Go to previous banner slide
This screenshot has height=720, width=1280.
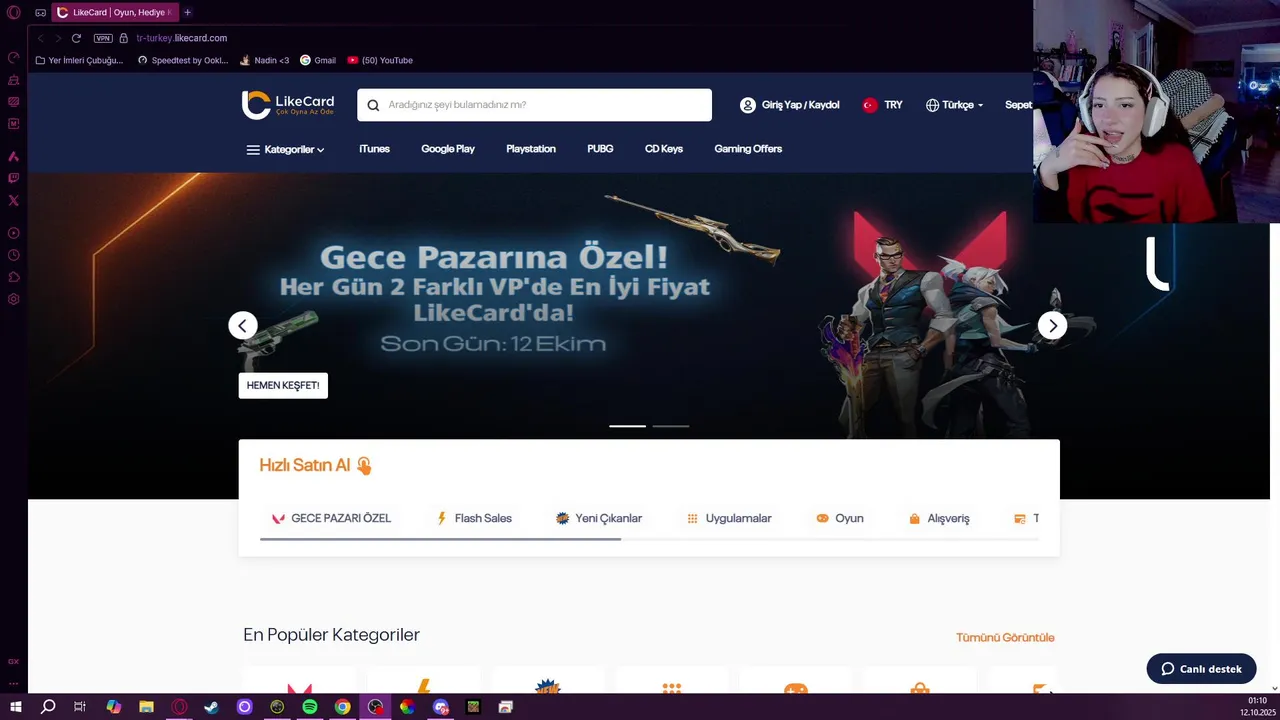pyautogui.click(x=243, y=326)
